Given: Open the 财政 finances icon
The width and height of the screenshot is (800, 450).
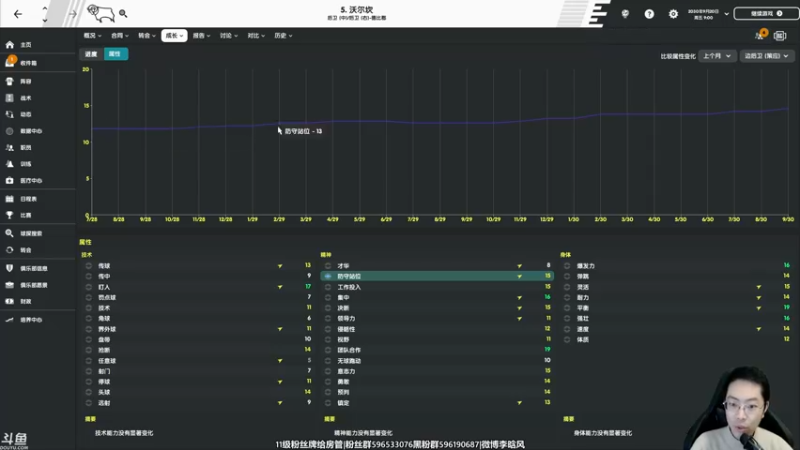Looking at the screenshot, I should [10, 302].
